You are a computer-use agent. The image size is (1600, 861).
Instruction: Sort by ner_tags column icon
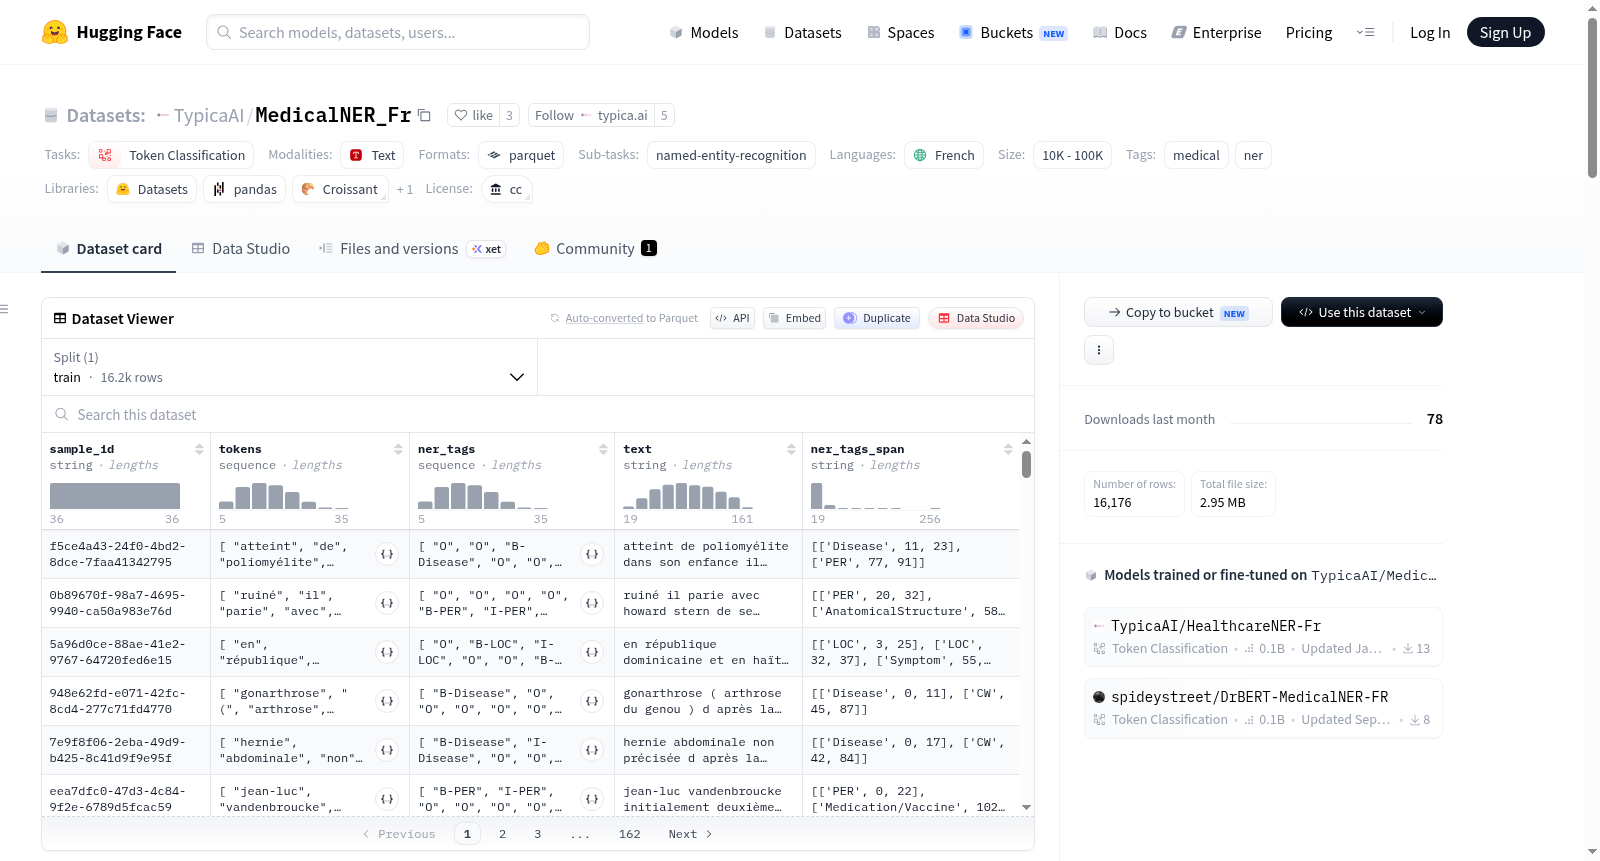(603, 449)
